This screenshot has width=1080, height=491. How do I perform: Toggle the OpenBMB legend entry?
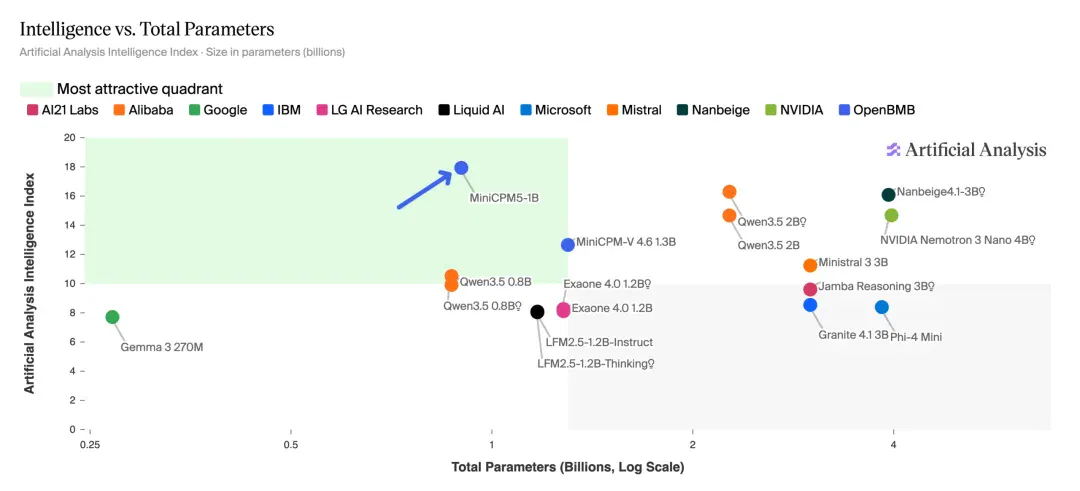[877, 110]
